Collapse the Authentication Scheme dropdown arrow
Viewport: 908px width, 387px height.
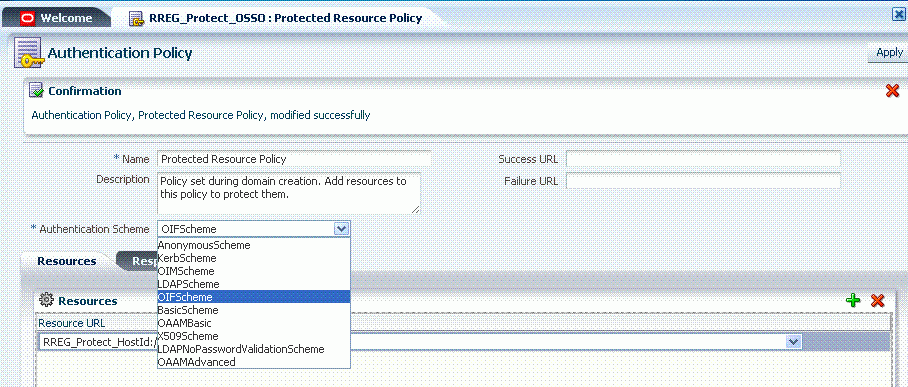click(341, 229)
